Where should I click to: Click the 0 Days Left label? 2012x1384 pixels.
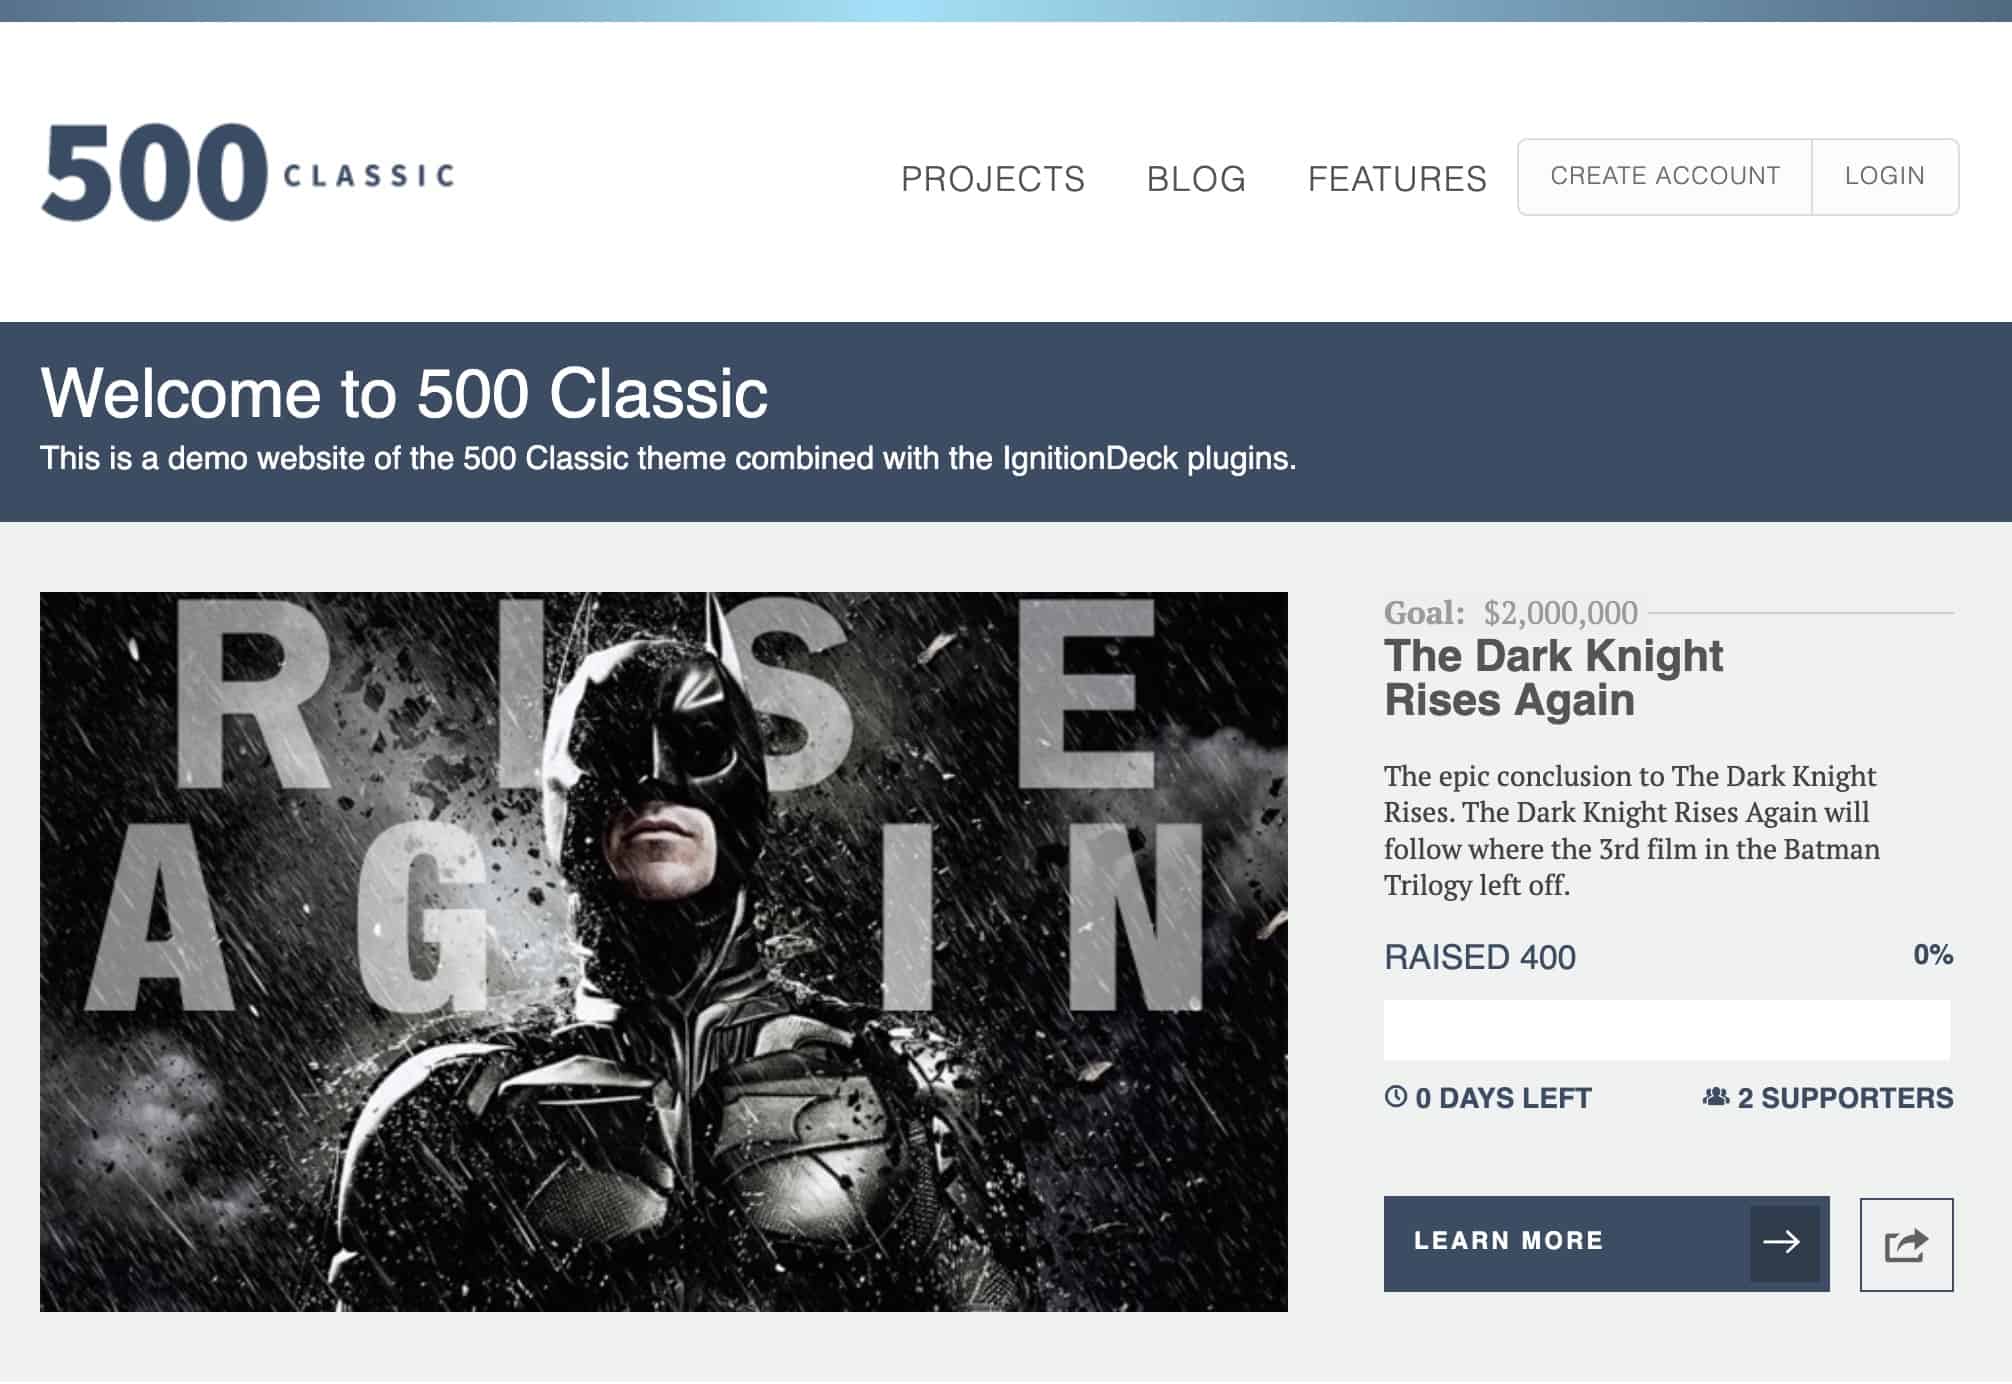(1503, 1098)
